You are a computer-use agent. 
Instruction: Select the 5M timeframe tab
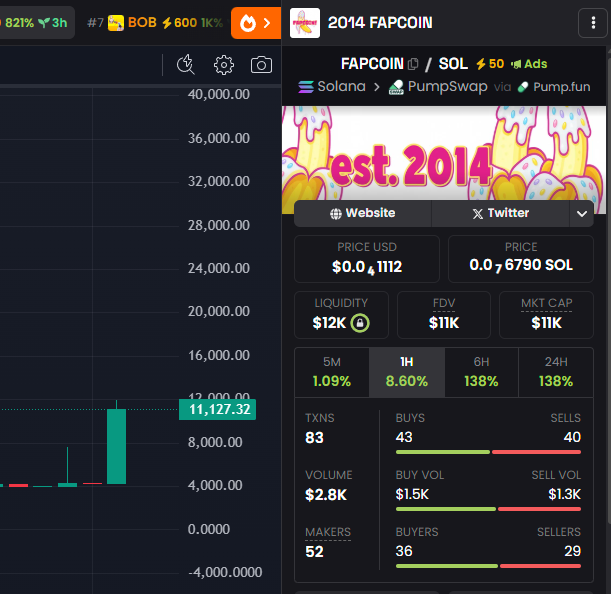pyautogui.click(x=332, y=372)
